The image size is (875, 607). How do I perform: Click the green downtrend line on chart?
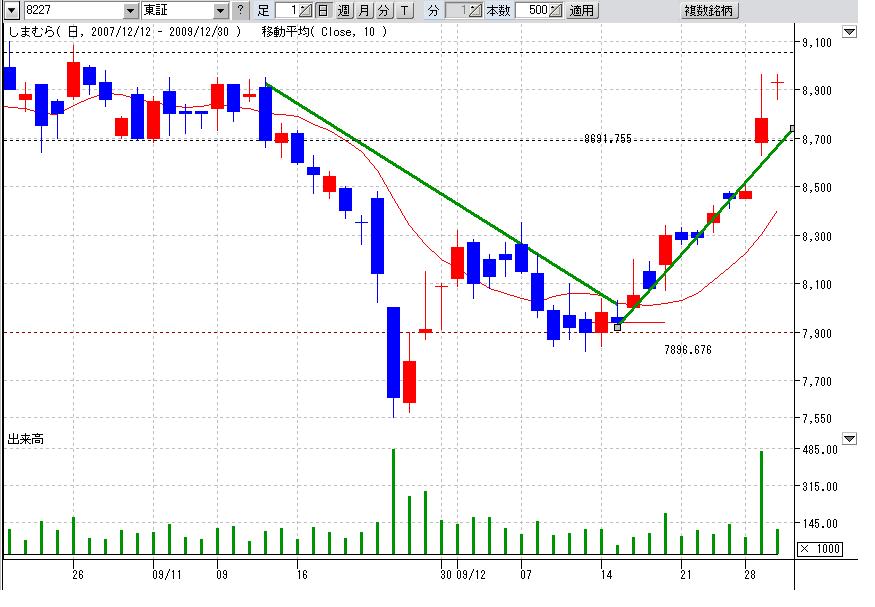(x=440, y=191)
